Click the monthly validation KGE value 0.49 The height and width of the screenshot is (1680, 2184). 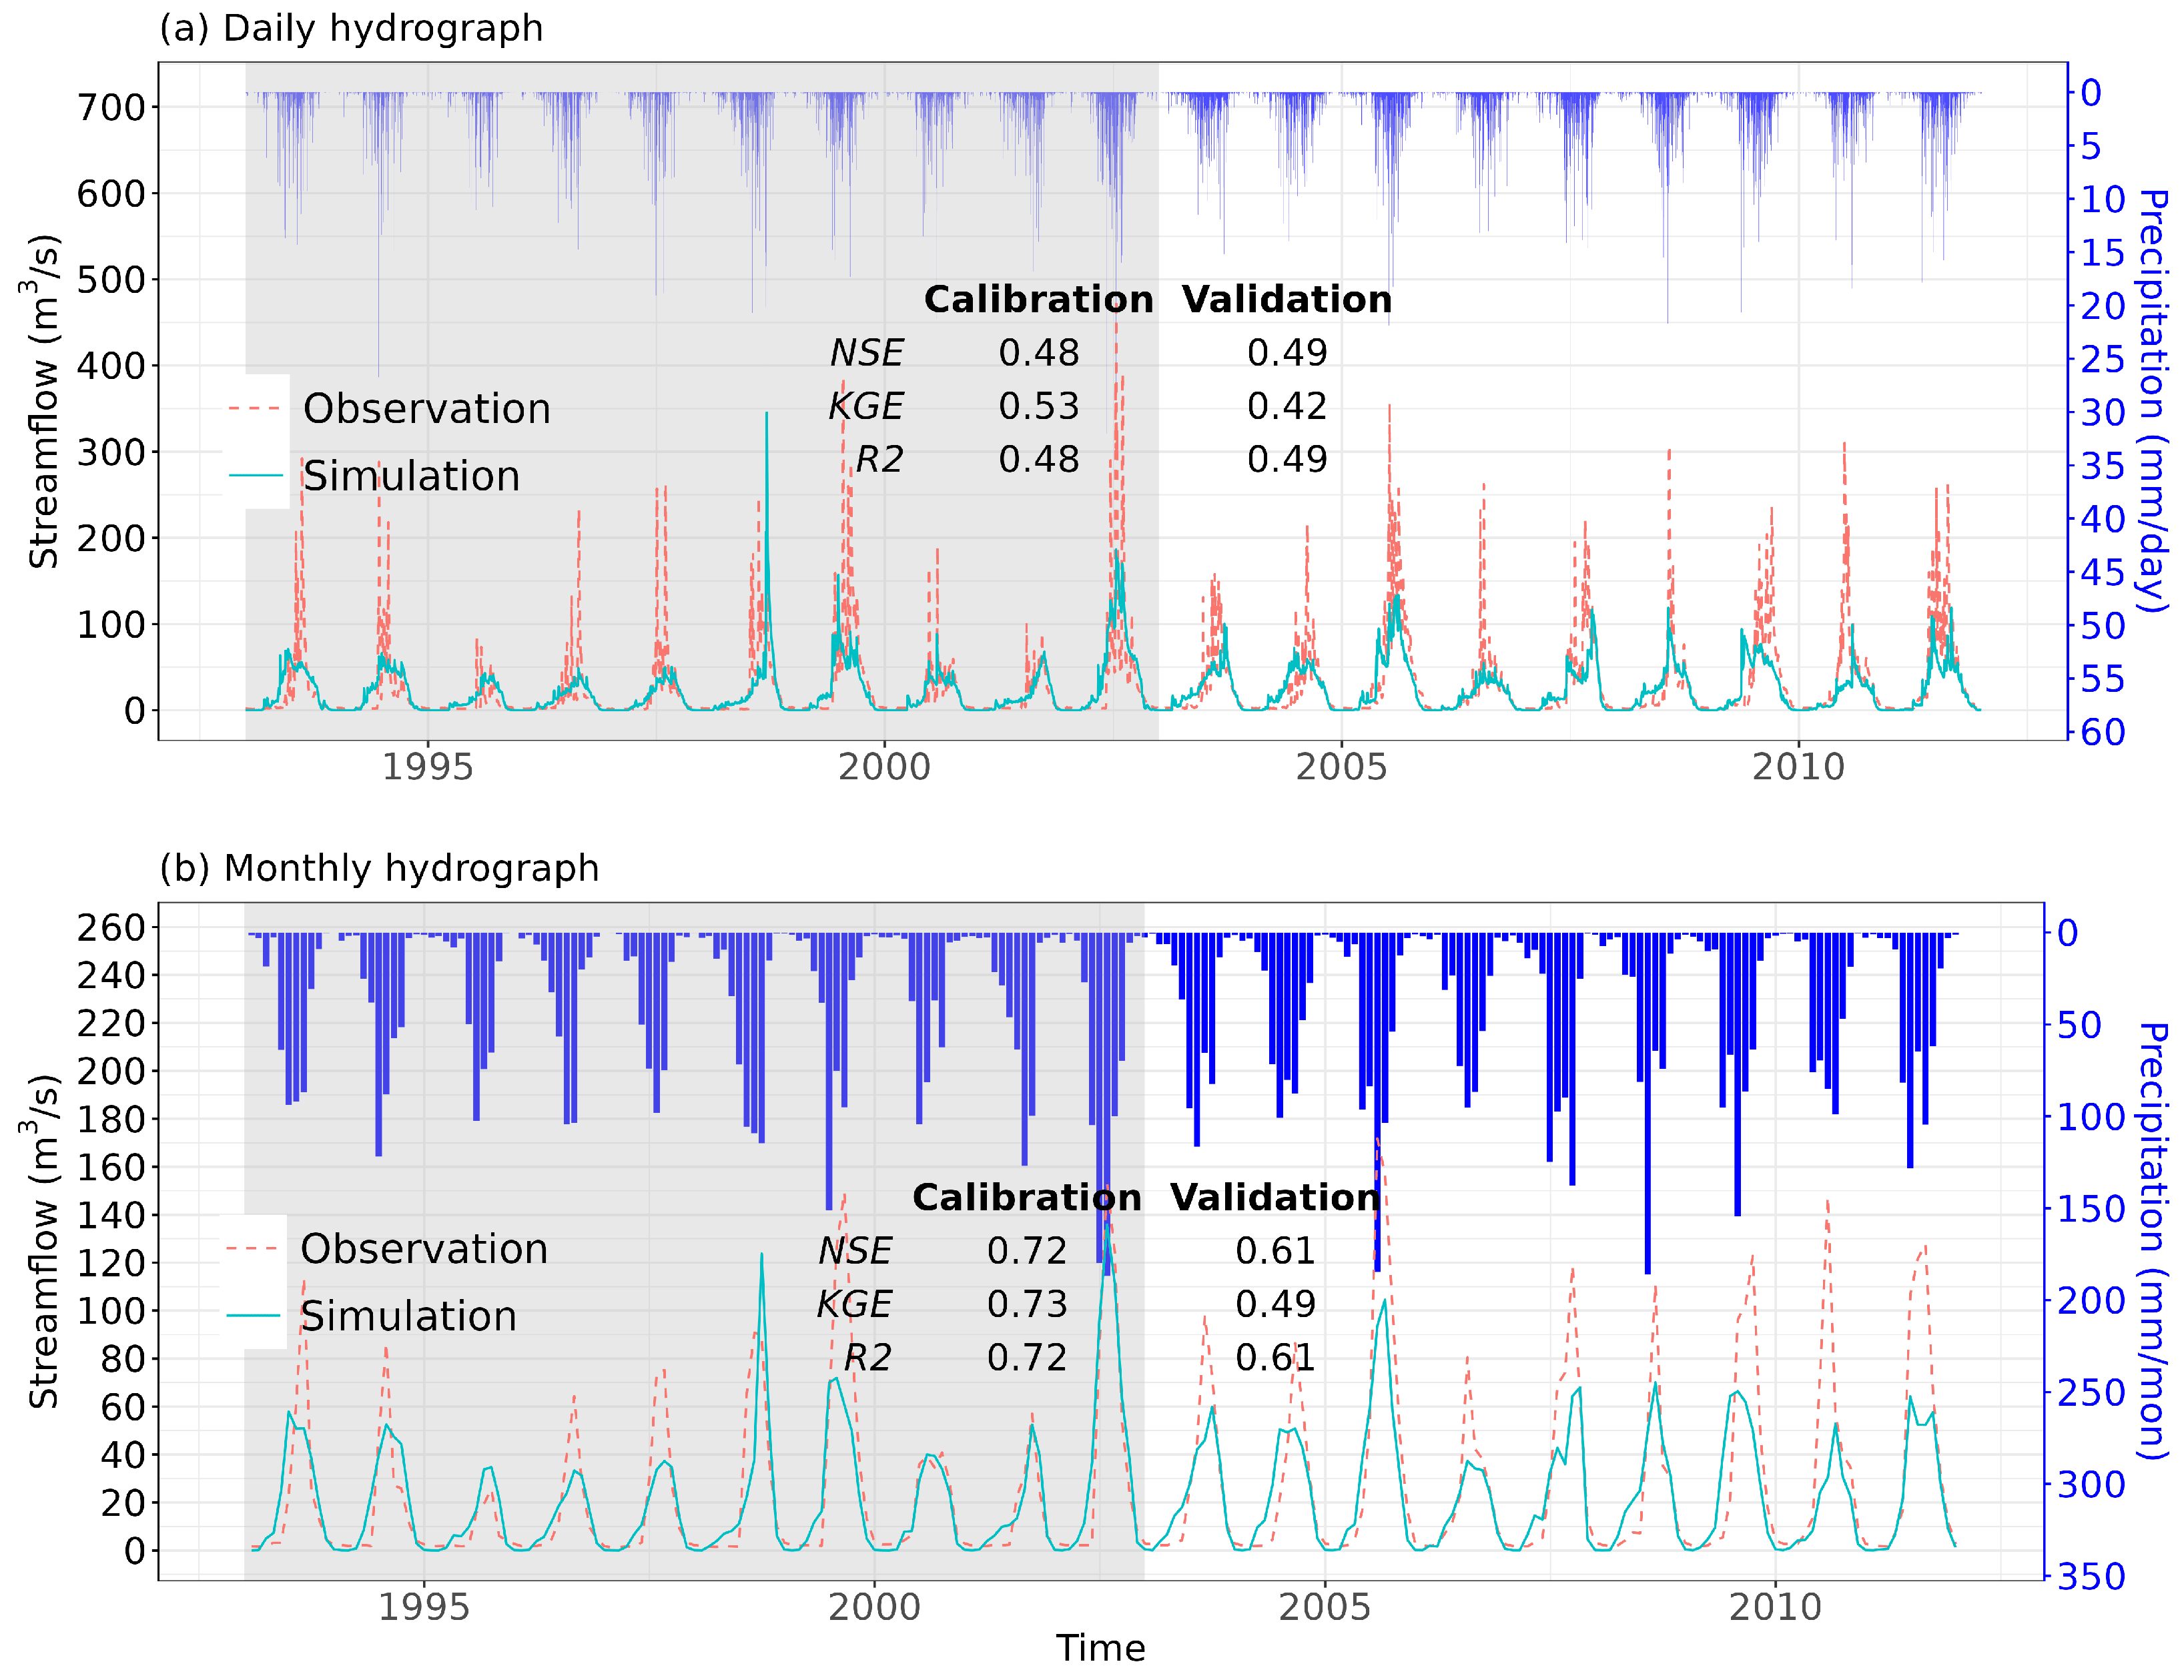tap(1275, 1304)
